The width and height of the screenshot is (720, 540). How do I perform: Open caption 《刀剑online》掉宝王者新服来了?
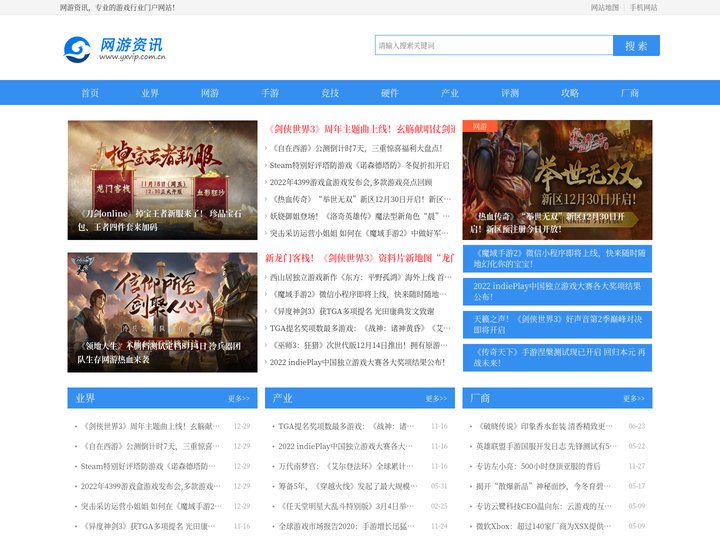[159, 220]
